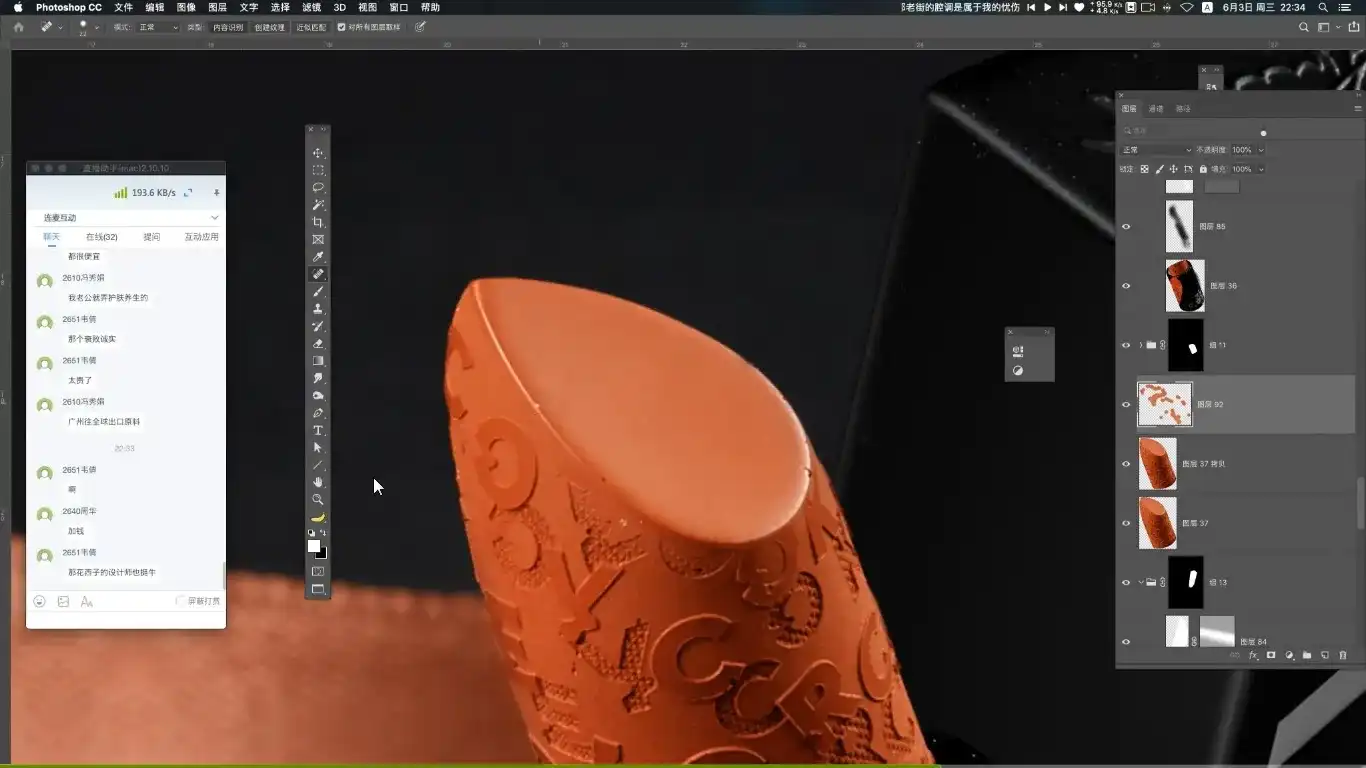Click the 内容识别 type button
This screenshot has height=768, width=1366.
tap(227, 27)
